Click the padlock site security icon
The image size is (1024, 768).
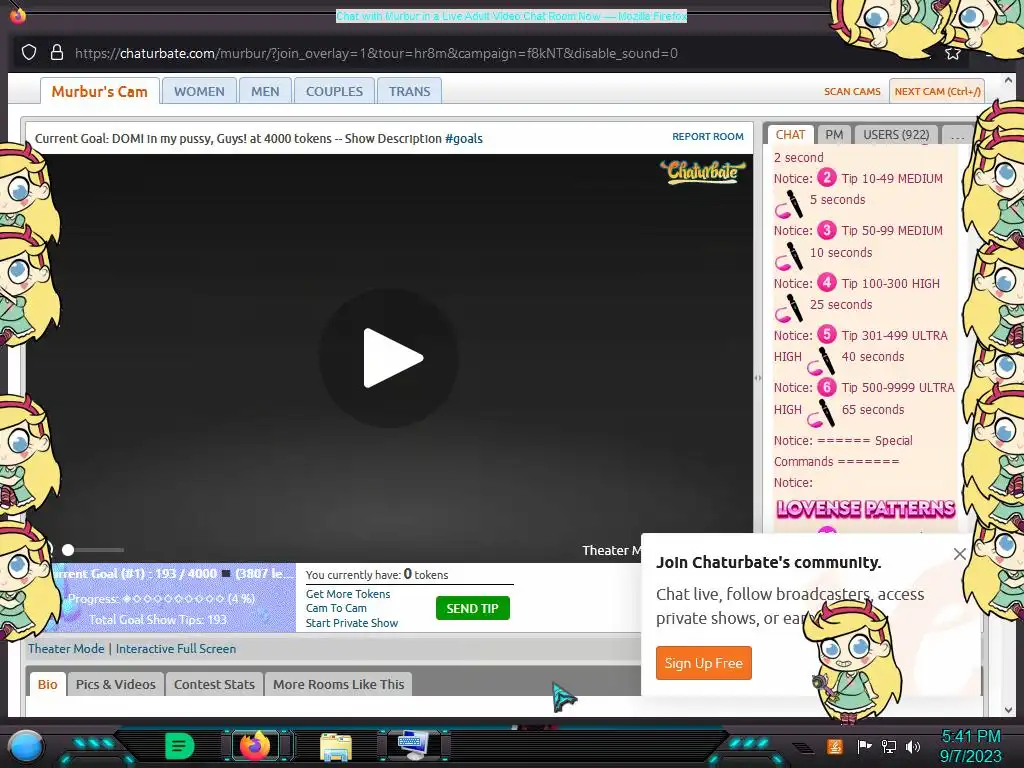point(57,53)
